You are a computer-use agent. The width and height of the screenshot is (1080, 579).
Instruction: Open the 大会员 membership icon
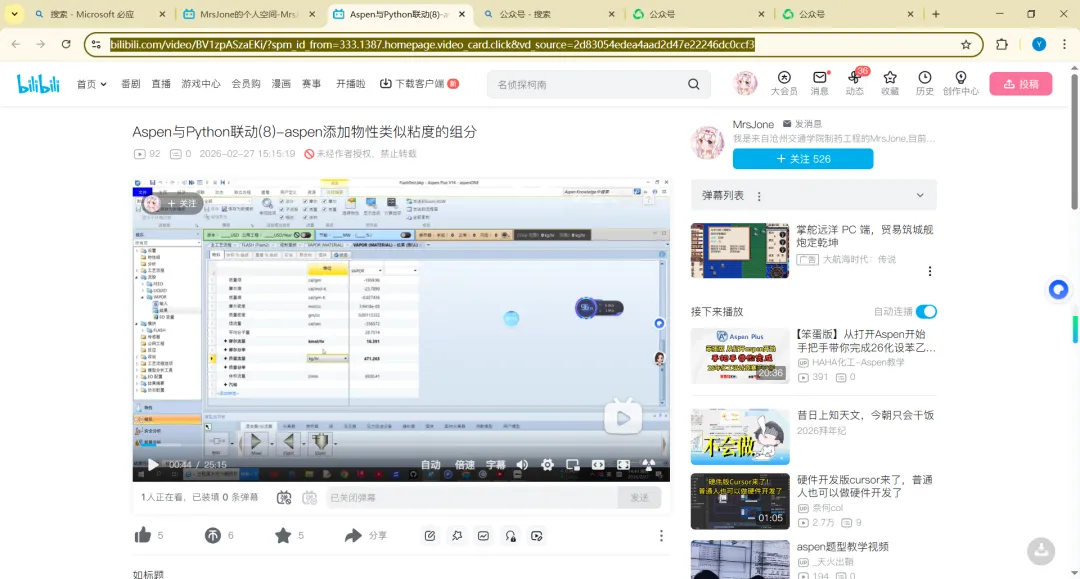click(784, 83)
